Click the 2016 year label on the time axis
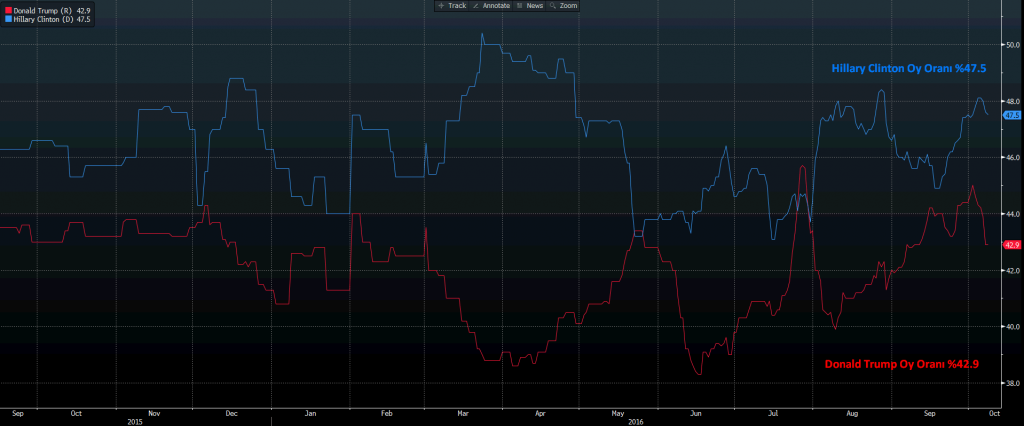This screenshot has height=426, width=1024. (635, 422)
